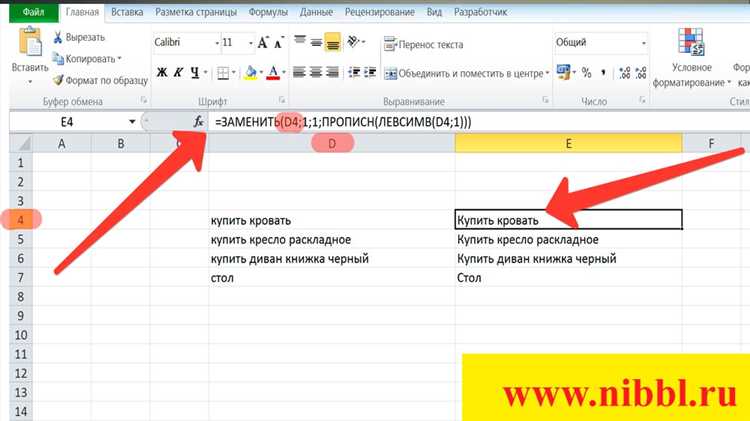Open Буфер обмена dialog launcher
The height and width of the screenshot is (421, 750).
click(143, 100)
